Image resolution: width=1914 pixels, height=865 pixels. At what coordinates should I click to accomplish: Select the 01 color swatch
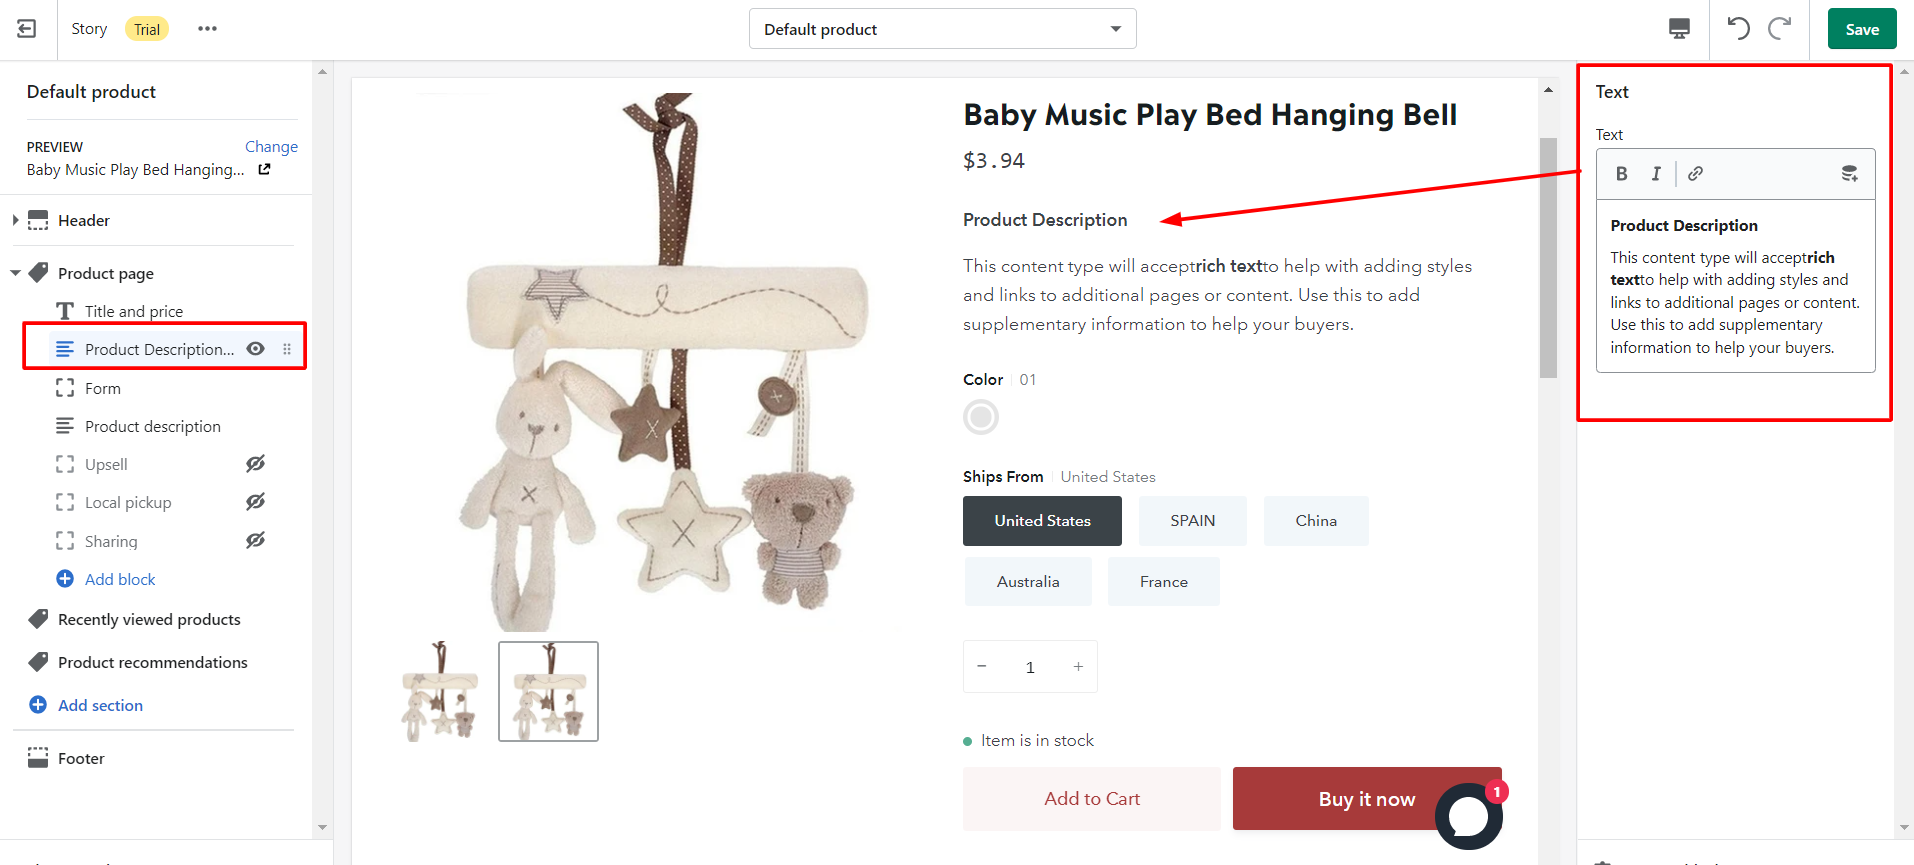click(981, 417)
